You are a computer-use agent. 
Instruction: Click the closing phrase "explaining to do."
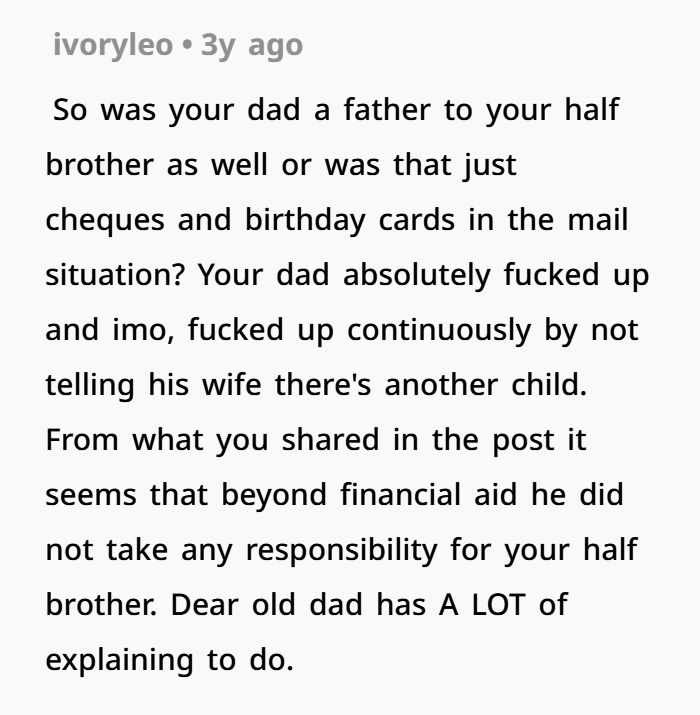coord(168,659)
